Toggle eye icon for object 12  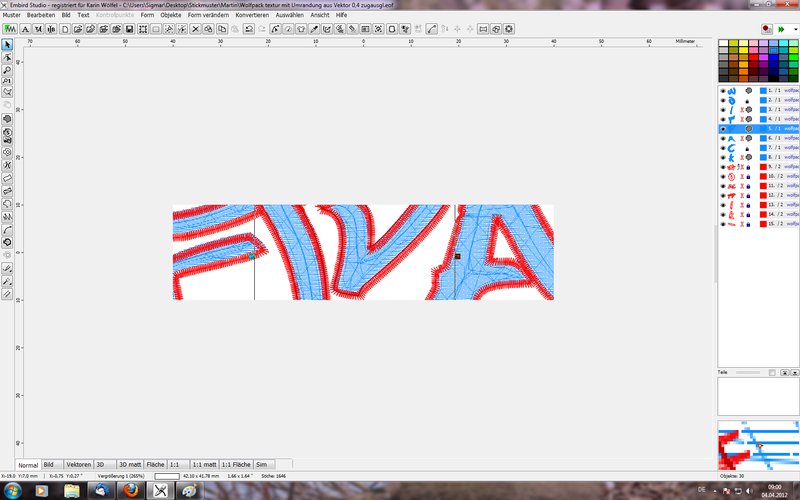[722, 195]
